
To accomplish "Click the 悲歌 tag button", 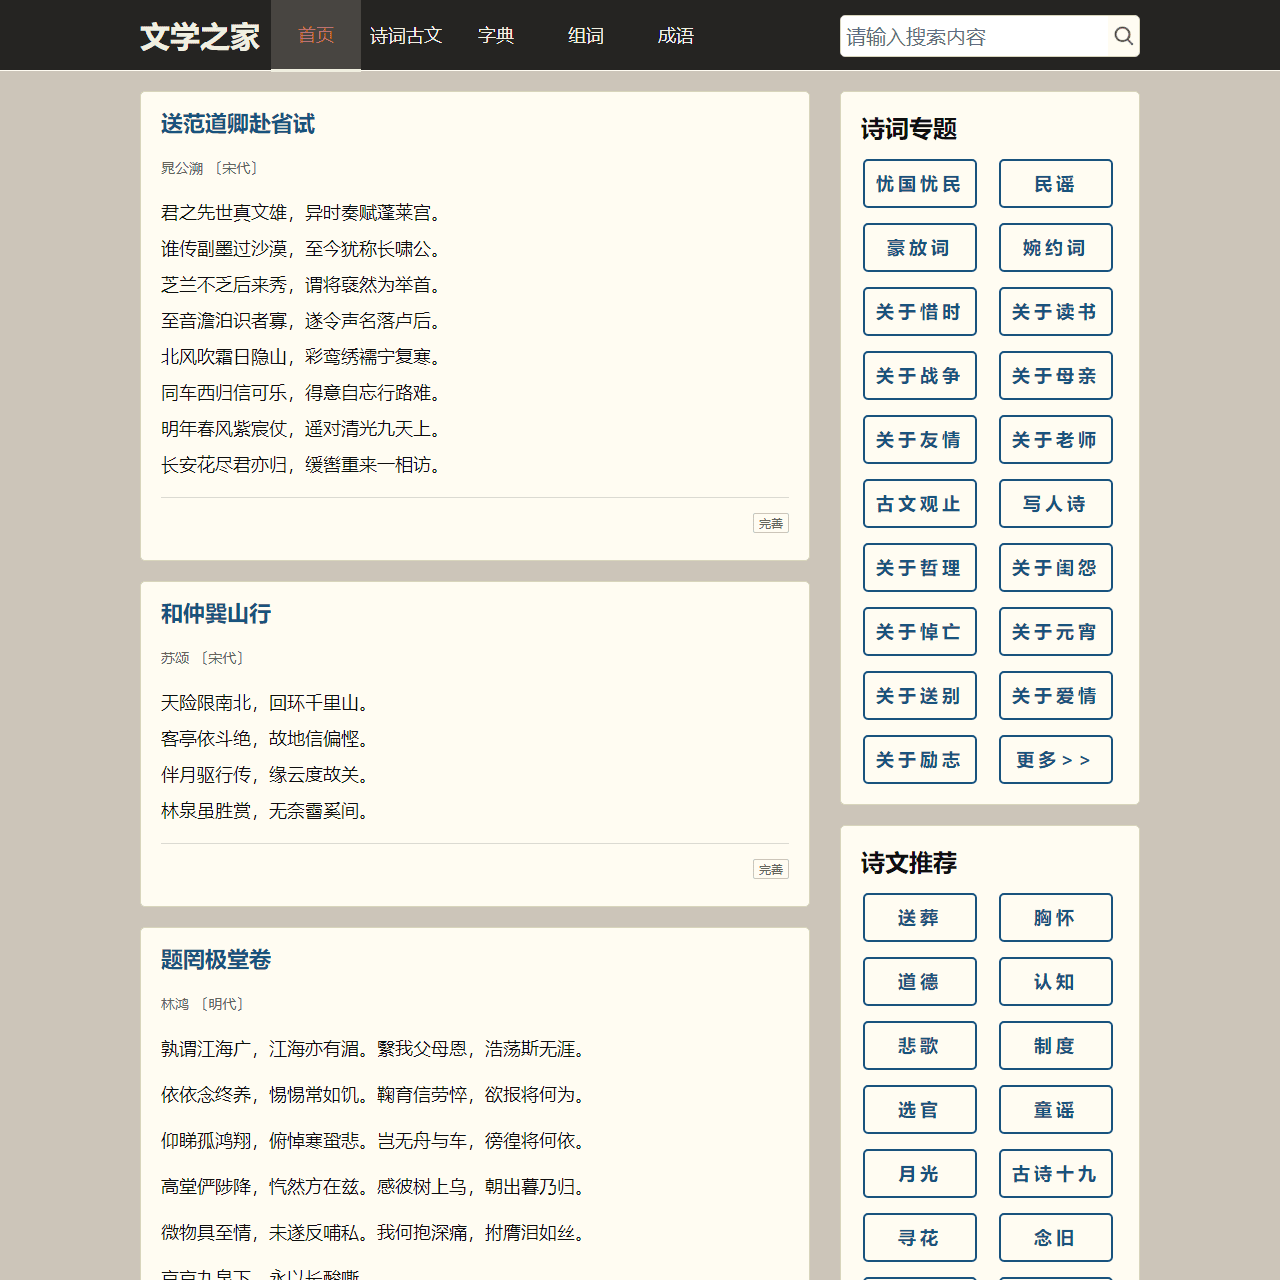I will click(920, 1046).
